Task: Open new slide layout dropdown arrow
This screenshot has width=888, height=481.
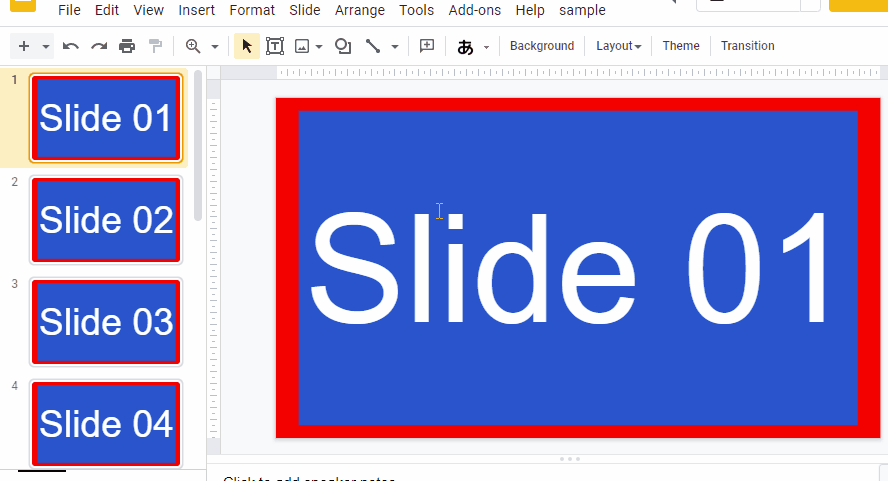Action: (46, 46)
